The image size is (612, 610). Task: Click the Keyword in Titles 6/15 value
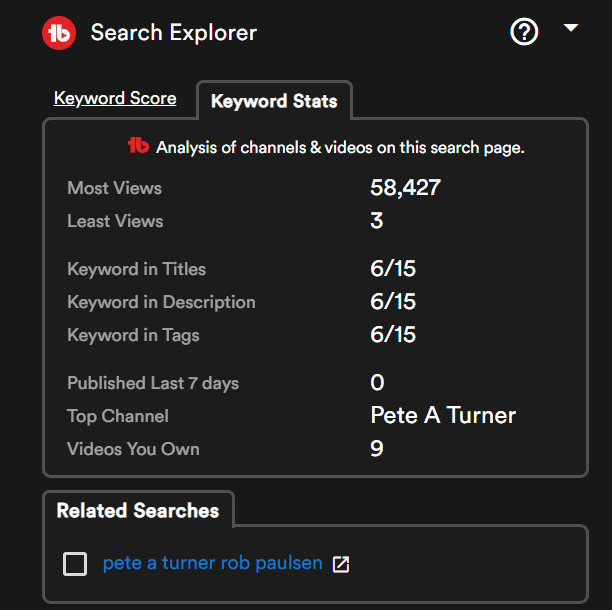click(x=393, y=269)
